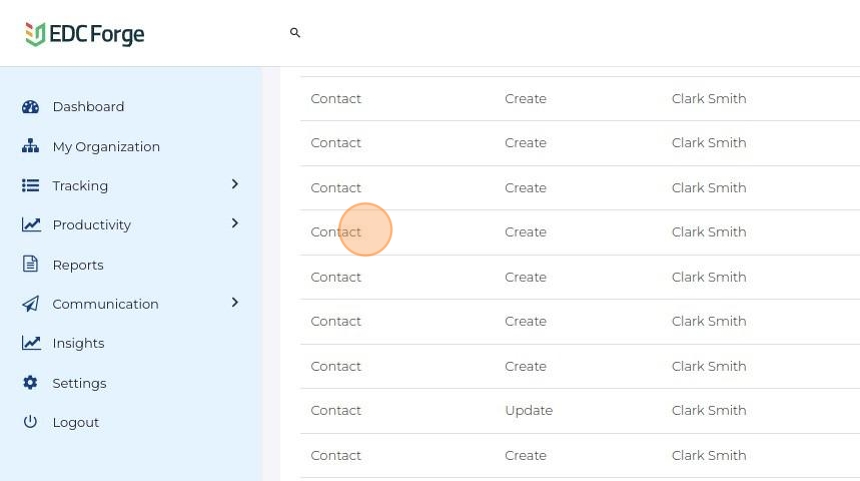Go to My Organization page
The height and width of the screenshot is (481, 860).
click(106, 146)
